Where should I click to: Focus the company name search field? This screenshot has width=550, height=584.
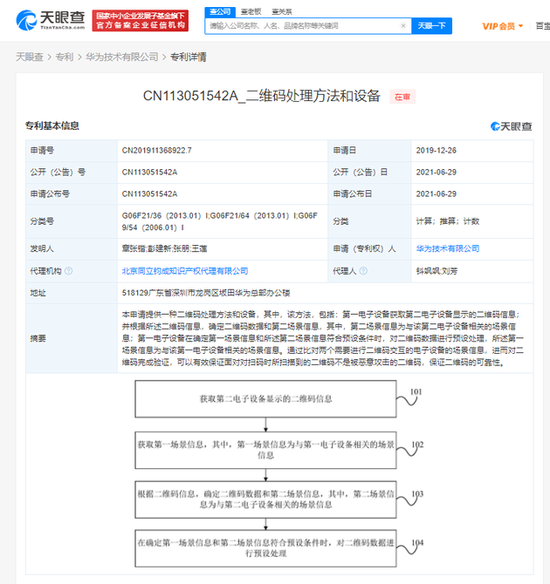tap(302, 26)
